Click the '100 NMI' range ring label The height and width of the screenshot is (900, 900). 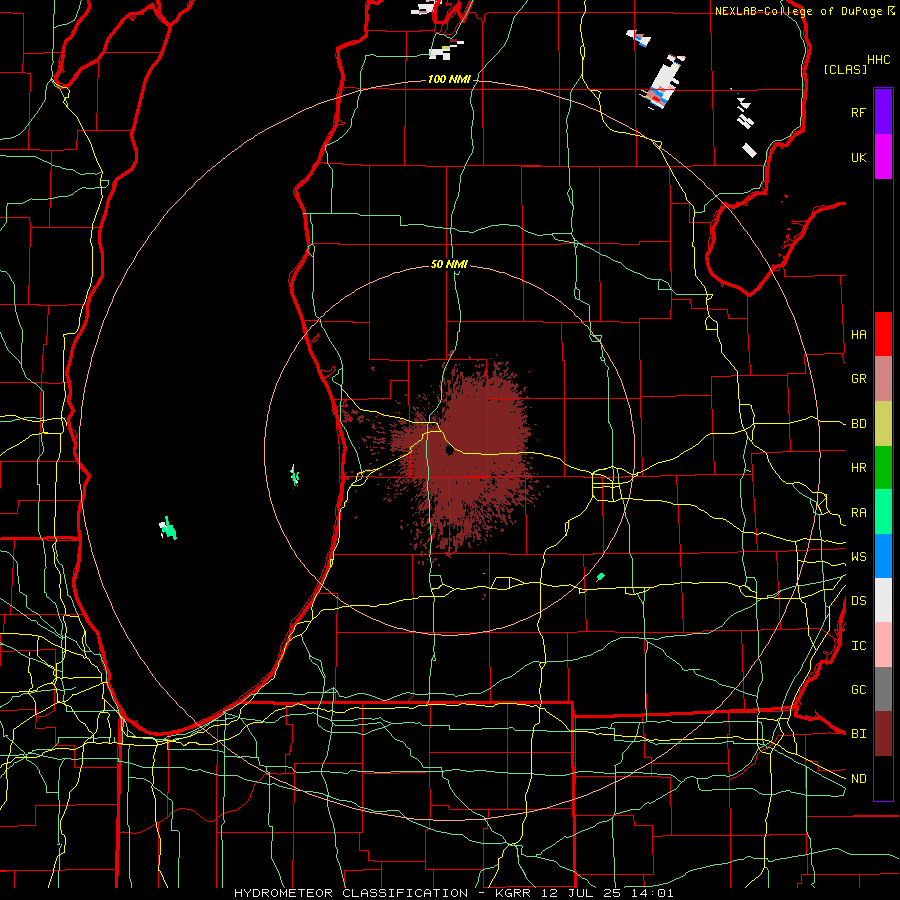[449, 79]
